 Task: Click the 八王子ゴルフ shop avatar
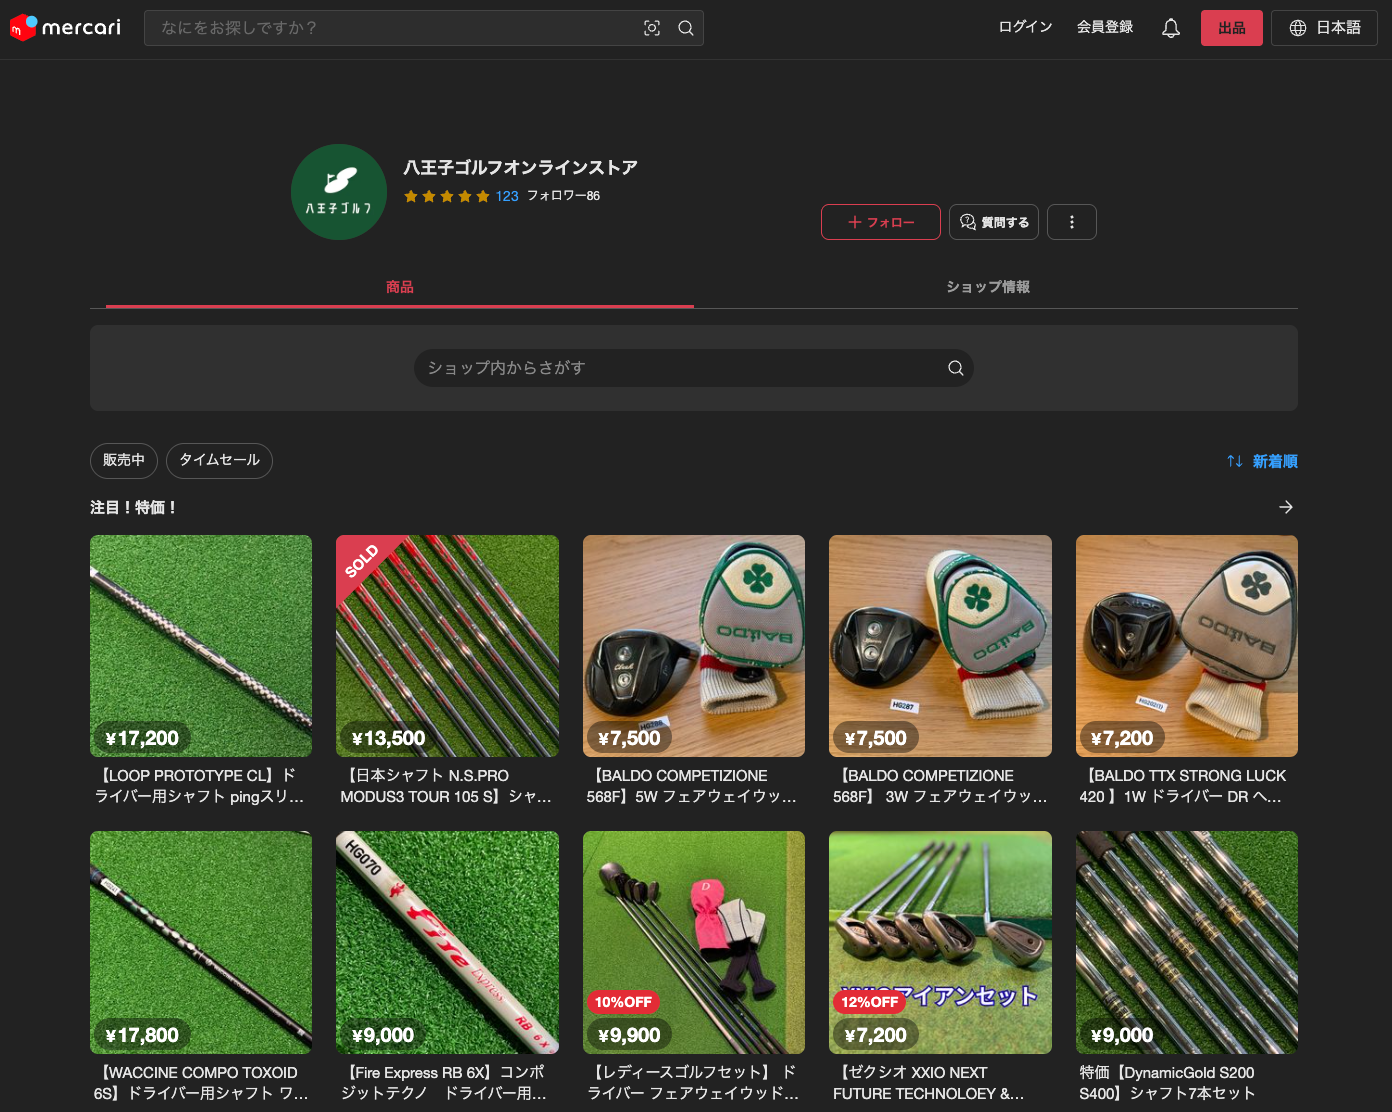pos(339,192)
